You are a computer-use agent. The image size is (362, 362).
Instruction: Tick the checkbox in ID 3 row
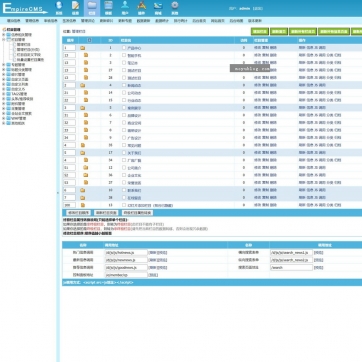click(x=124, y=63)
